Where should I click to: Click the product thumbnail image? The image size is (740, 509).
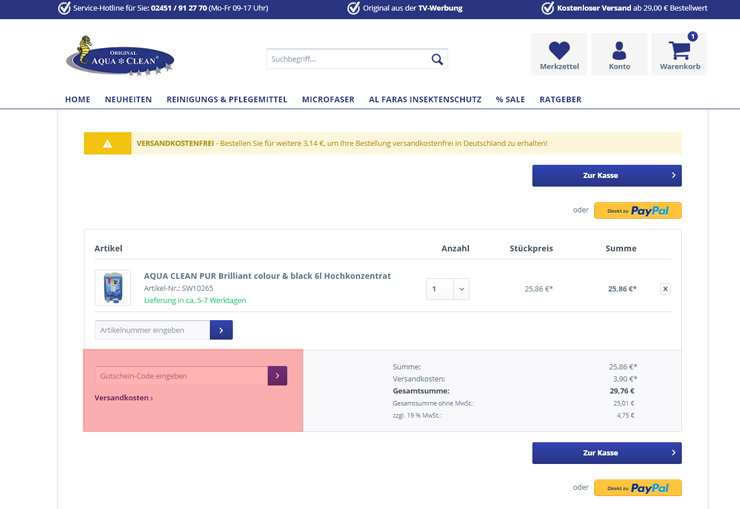coord(113,288)
